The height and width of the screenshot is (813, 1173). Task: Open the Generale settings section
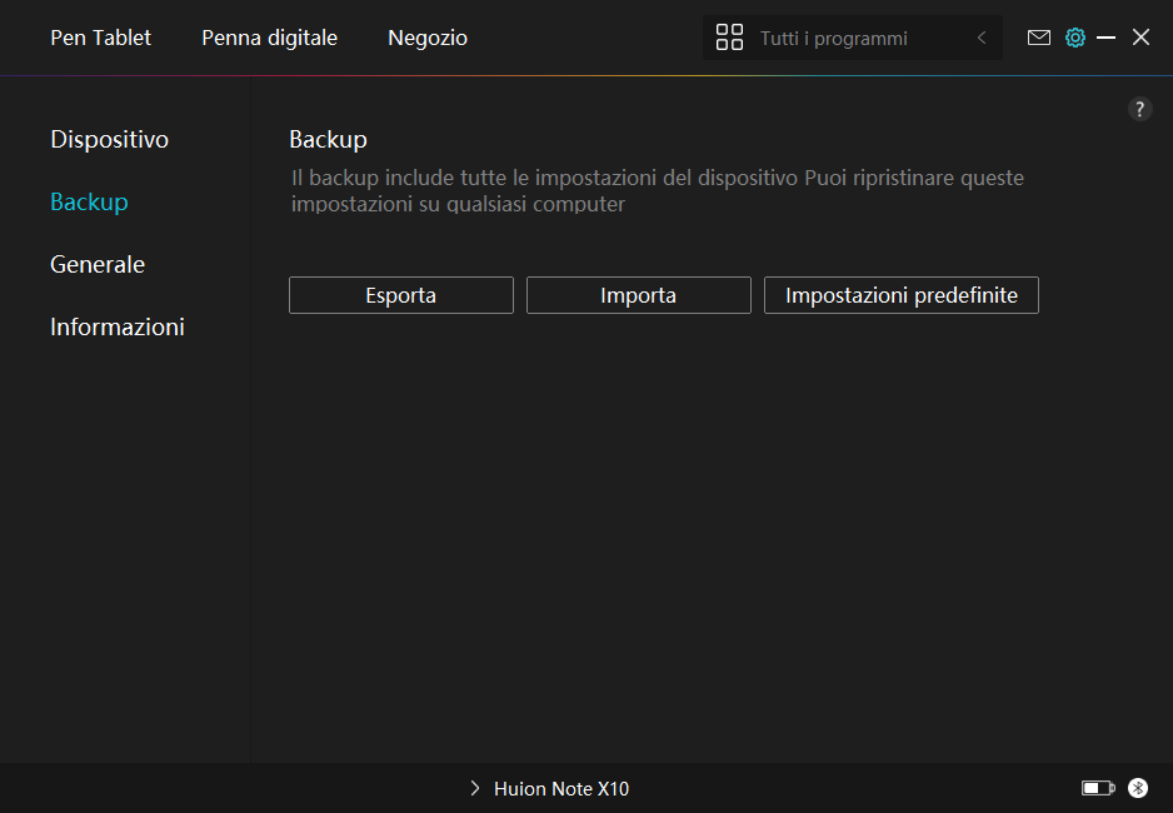pyautogui.click(x=97, y=264)
